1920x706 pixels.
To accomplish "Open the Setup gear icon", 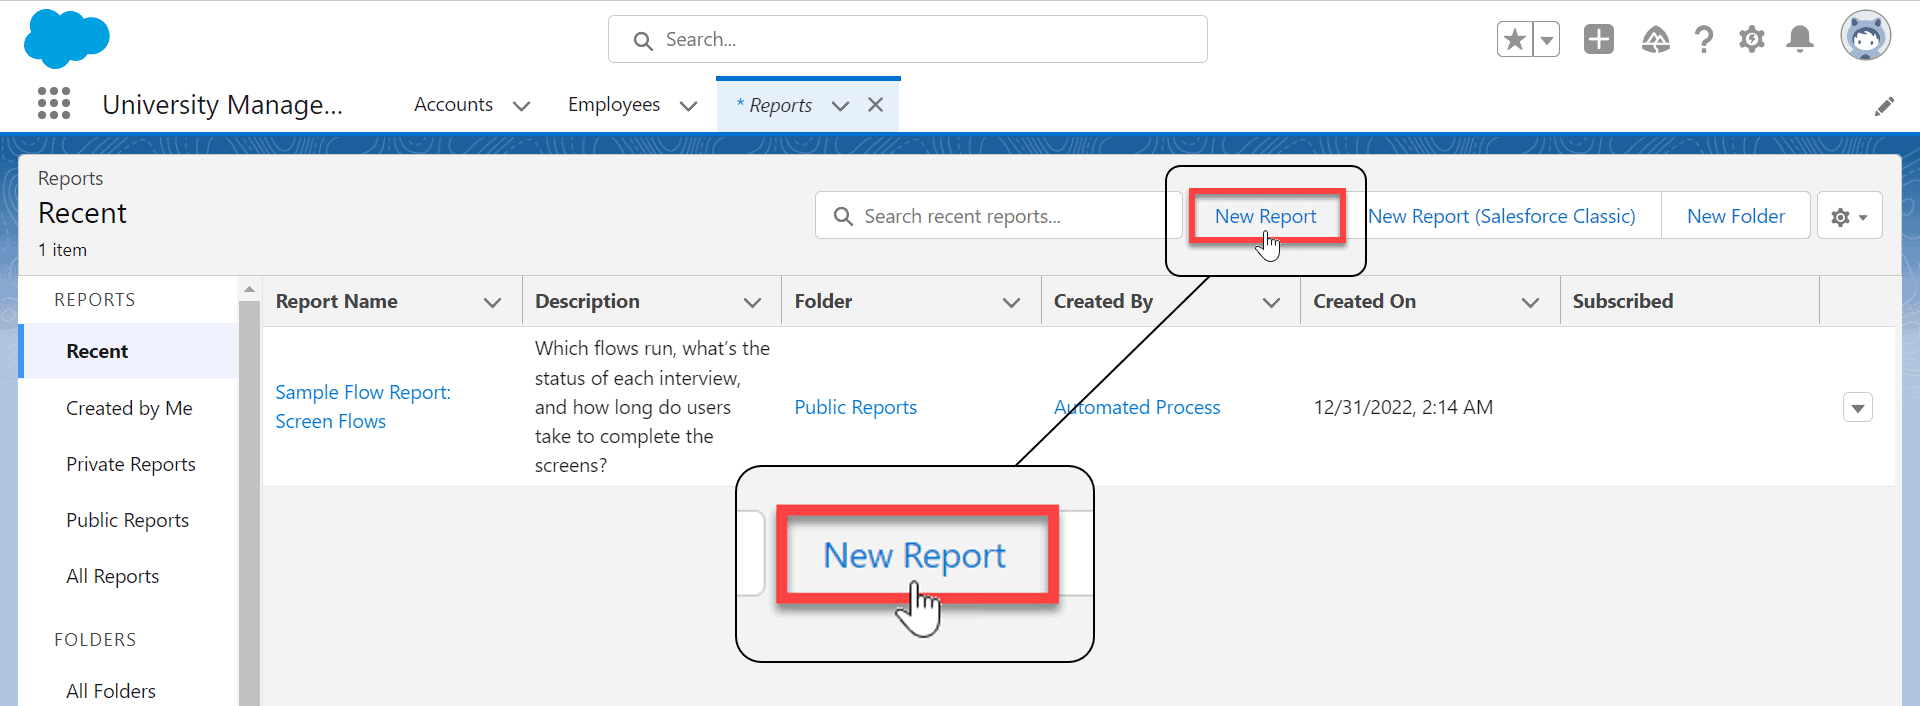I will pyautogui.click(x=1752, y=40).
